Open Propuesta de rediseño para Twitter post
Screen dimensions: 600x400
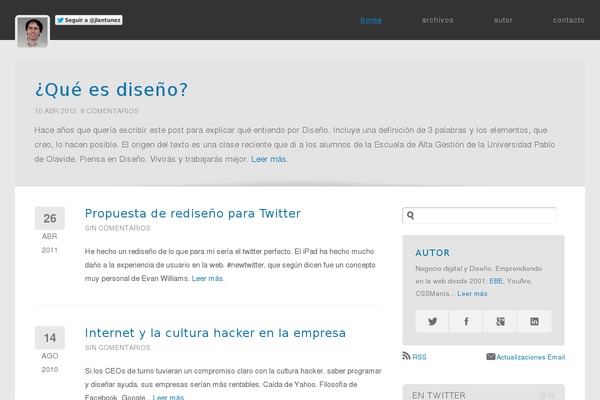pos(192,213)
